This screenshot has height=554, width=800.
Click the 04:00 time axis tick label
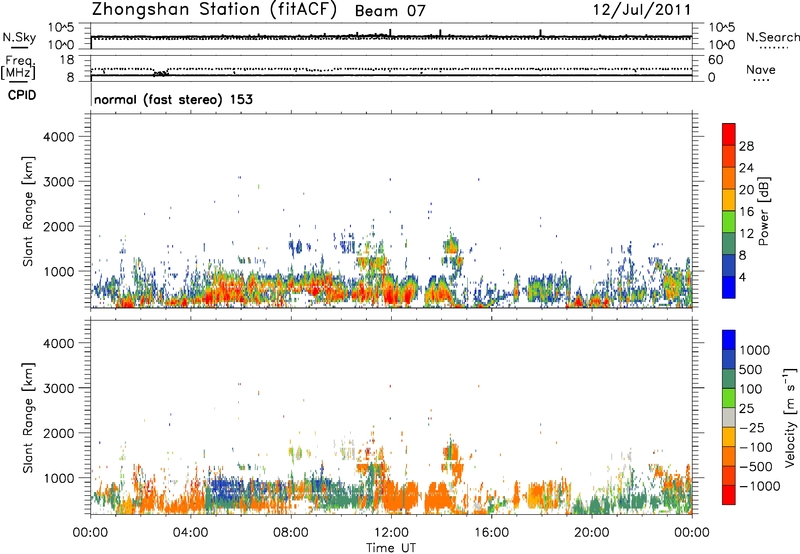(191, 533)
